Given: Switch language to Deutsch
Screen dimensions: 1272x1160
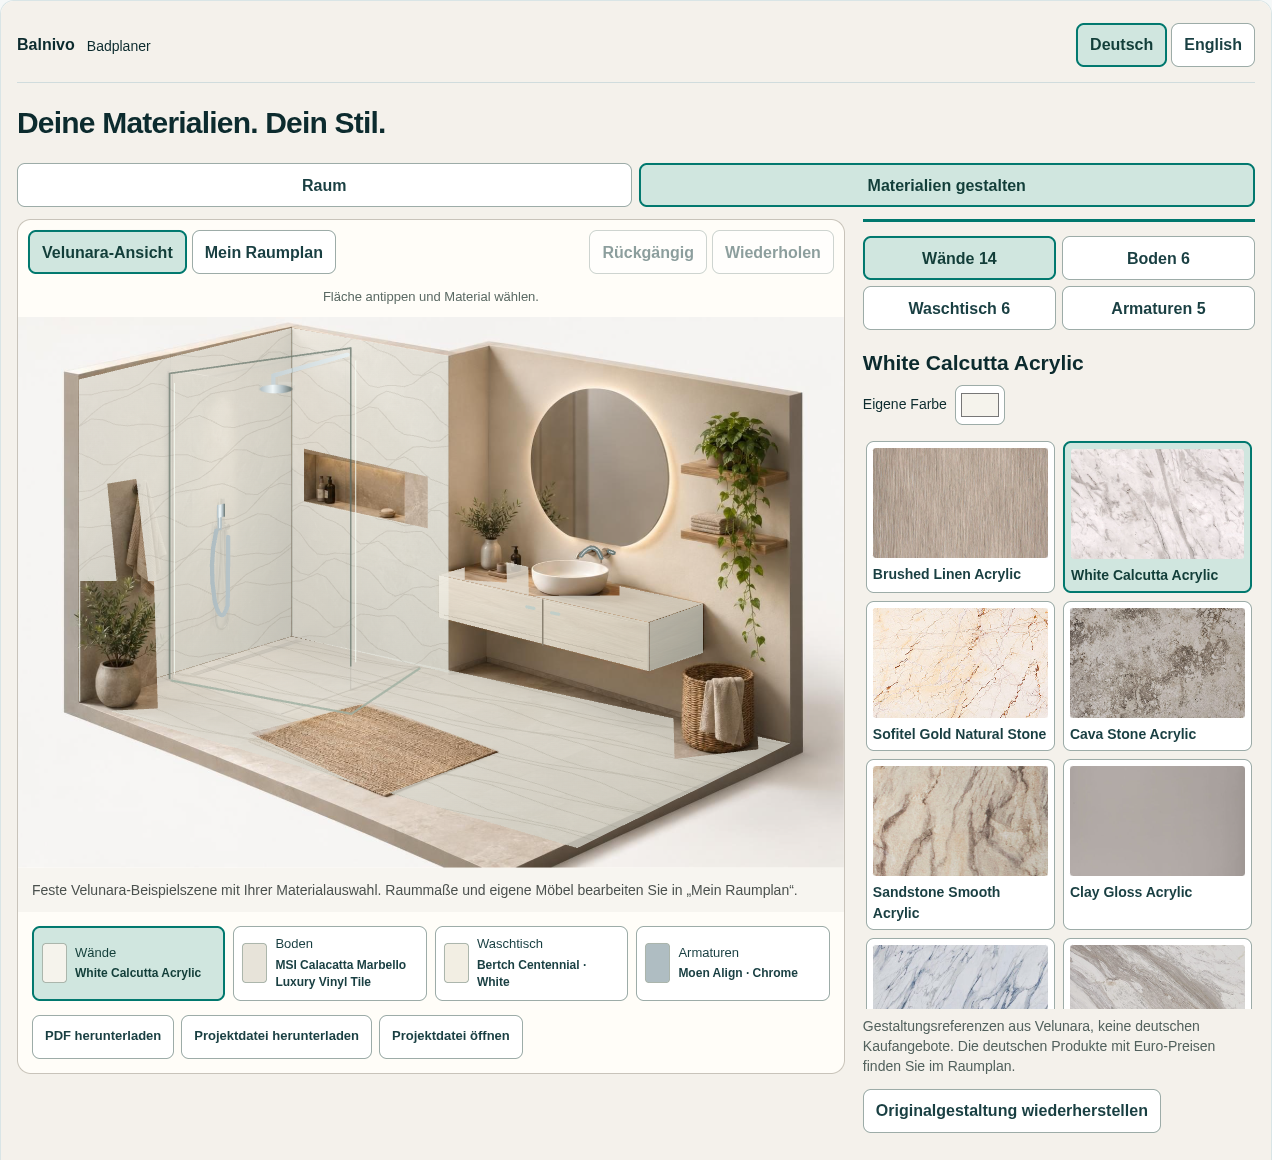Looking at the screenshot, I should coord(1121,45).
